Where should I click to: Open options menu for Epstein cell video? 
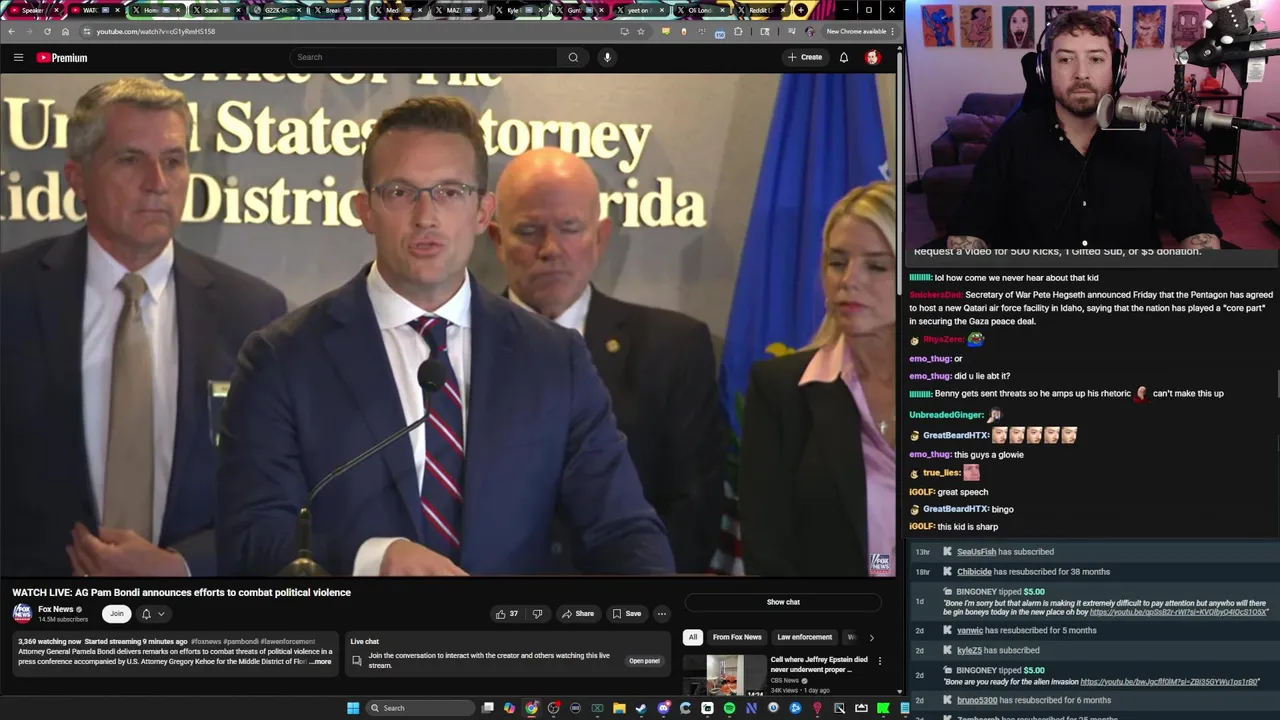(880, 661)
